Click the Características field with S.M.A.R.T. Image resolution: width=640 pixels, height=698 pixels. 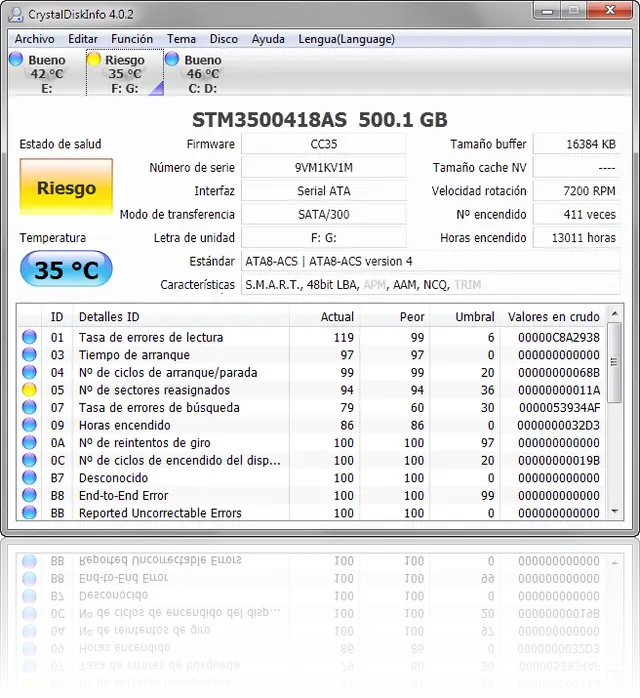[430, 284]
